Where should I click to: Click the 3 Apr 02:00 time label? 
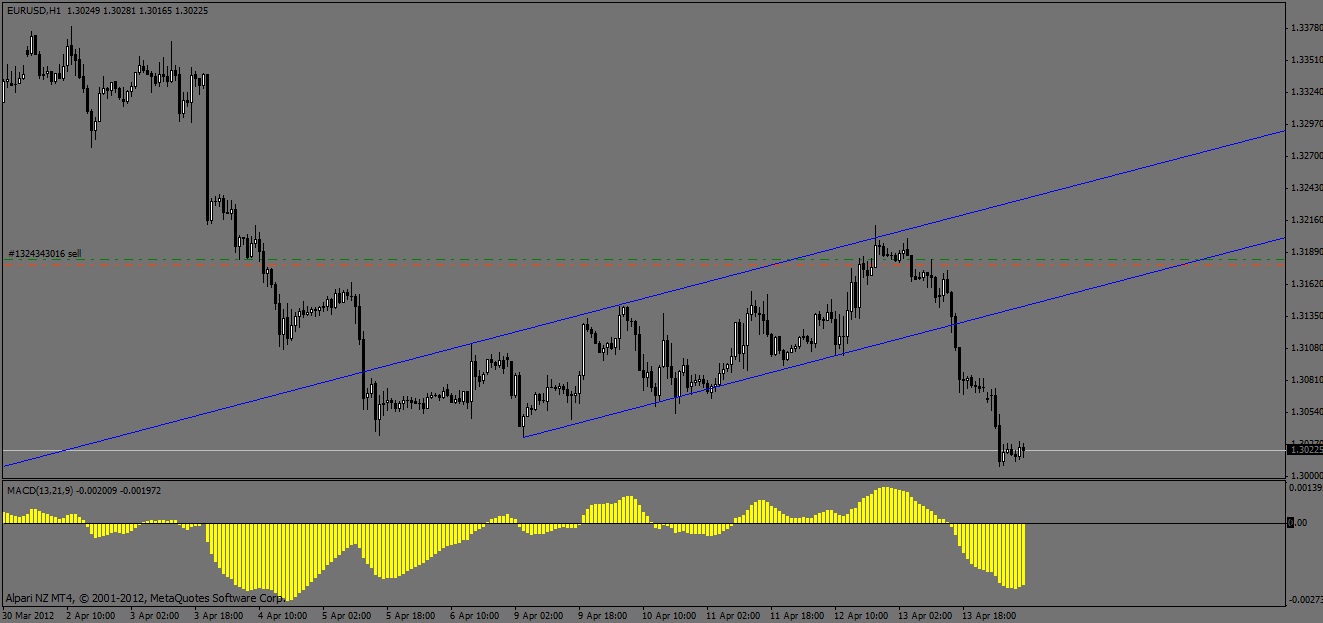pyautogui.click(x=154, y=615)
